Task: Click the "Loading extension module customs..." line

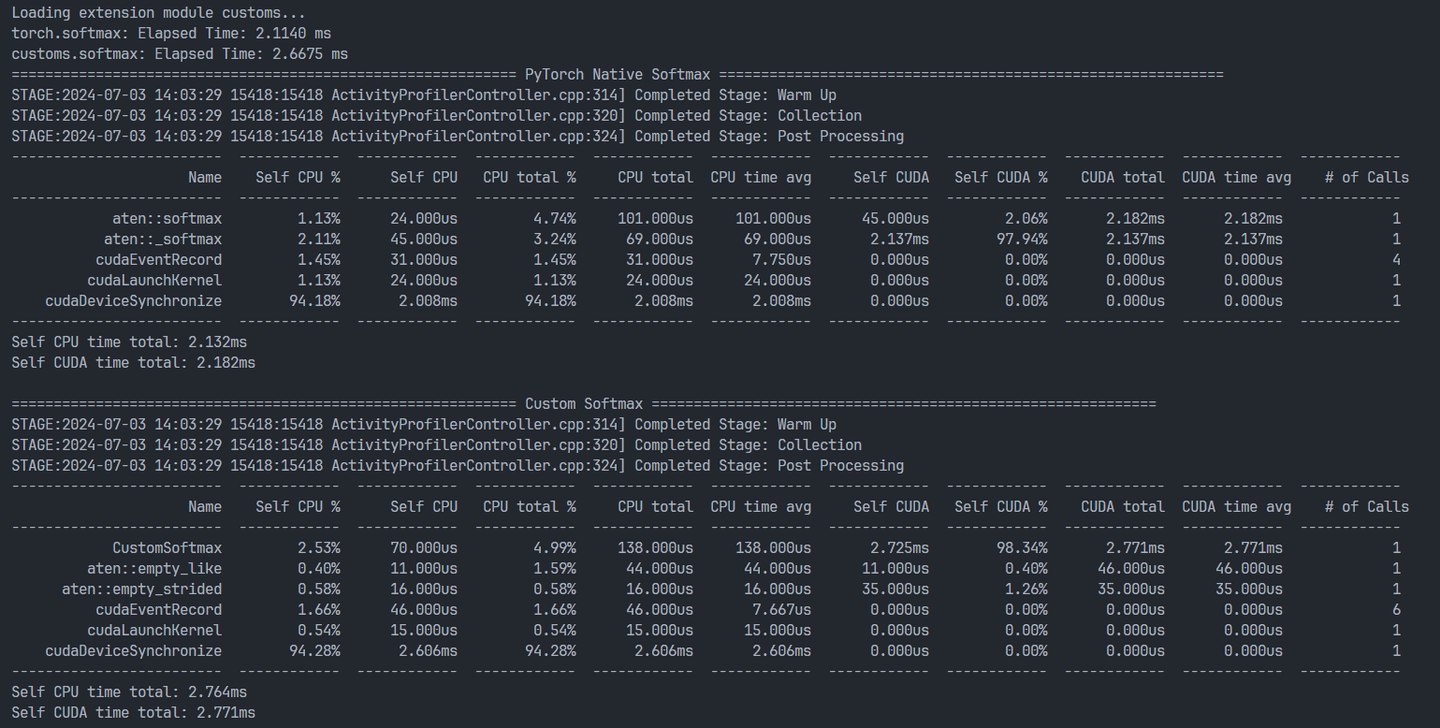Action: click(x=158, y=13)
